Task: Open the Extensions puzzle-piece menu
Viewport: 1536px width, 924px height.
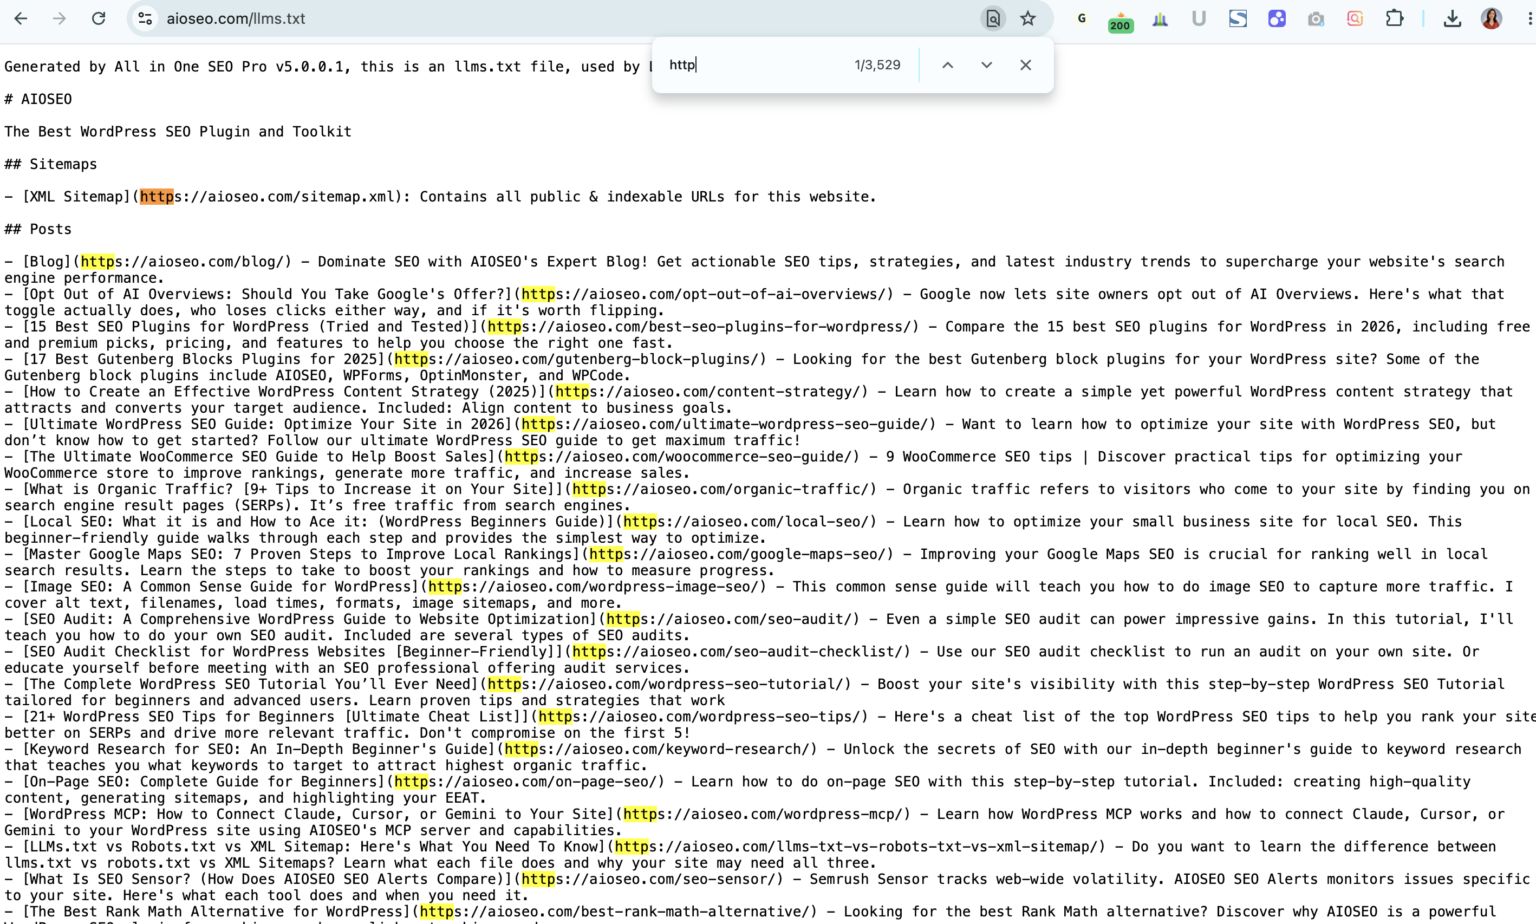Action: pyautogui.click(x=1394, y=18)
